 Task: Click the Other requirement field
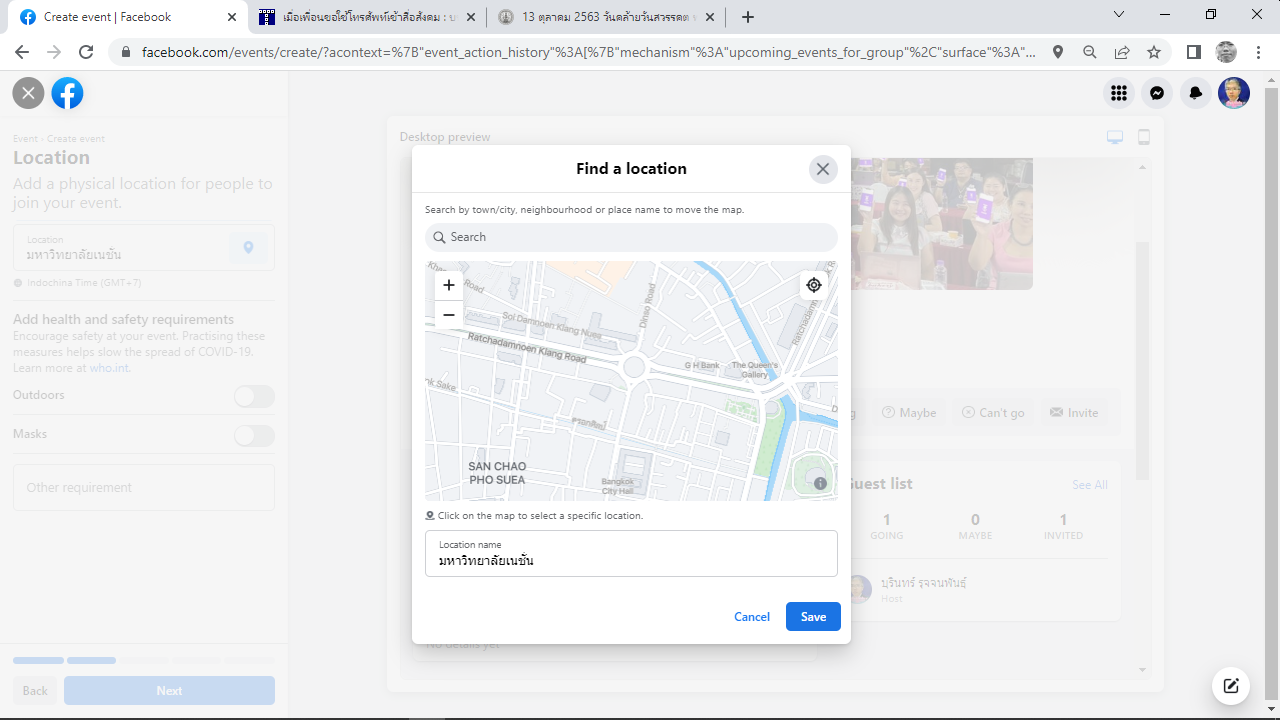144,488
